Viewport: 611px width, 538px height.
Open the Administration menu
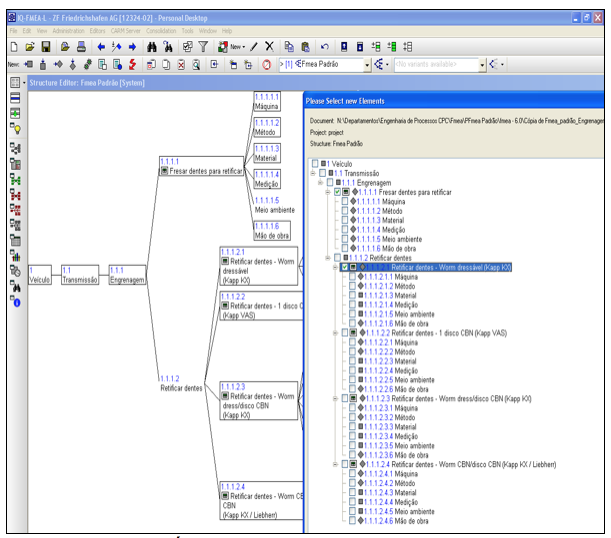coord(68,31)
